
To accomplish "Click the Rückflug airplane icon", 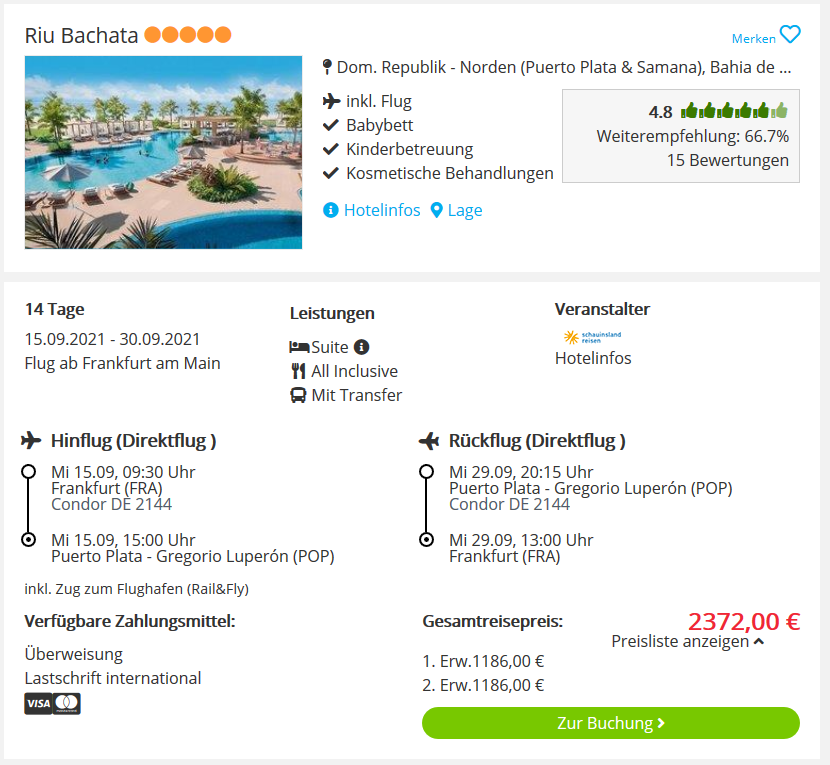I will (430, 440).
